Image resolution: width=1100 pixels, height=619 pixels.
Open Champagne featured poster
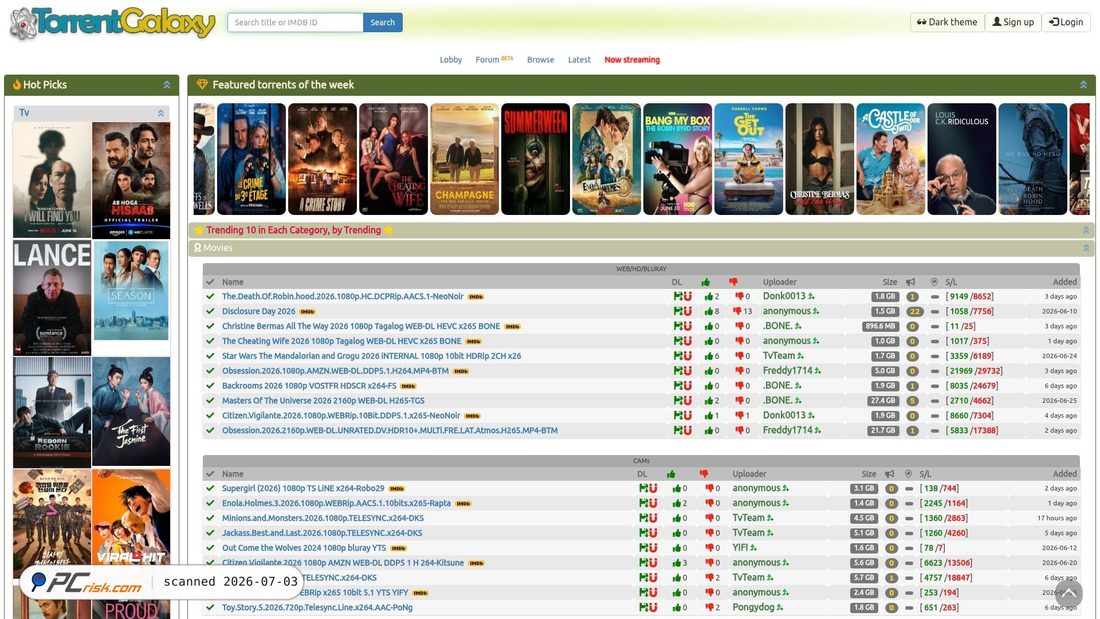(464, 159)
